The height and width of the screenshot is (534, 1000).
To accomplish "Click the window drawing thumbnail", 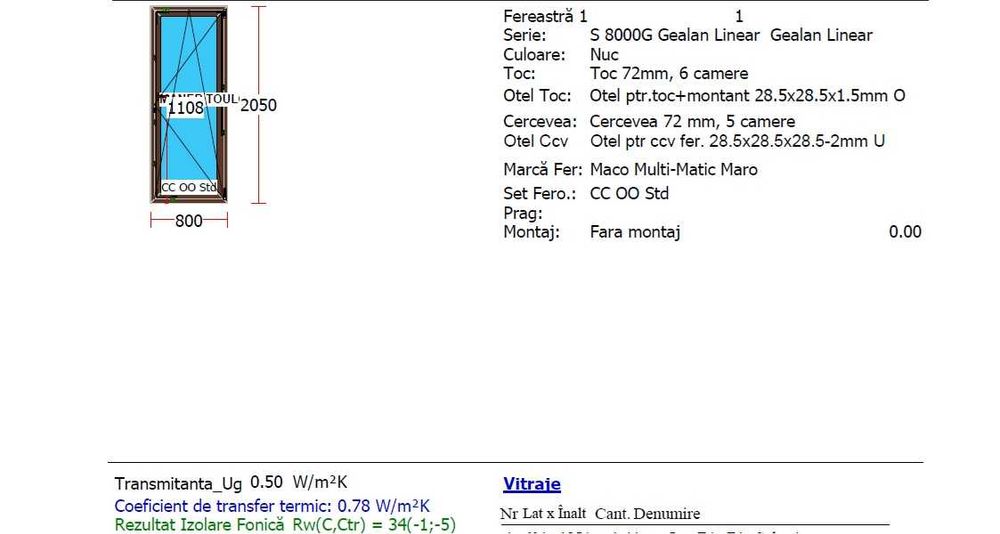I will coord(189,105).
